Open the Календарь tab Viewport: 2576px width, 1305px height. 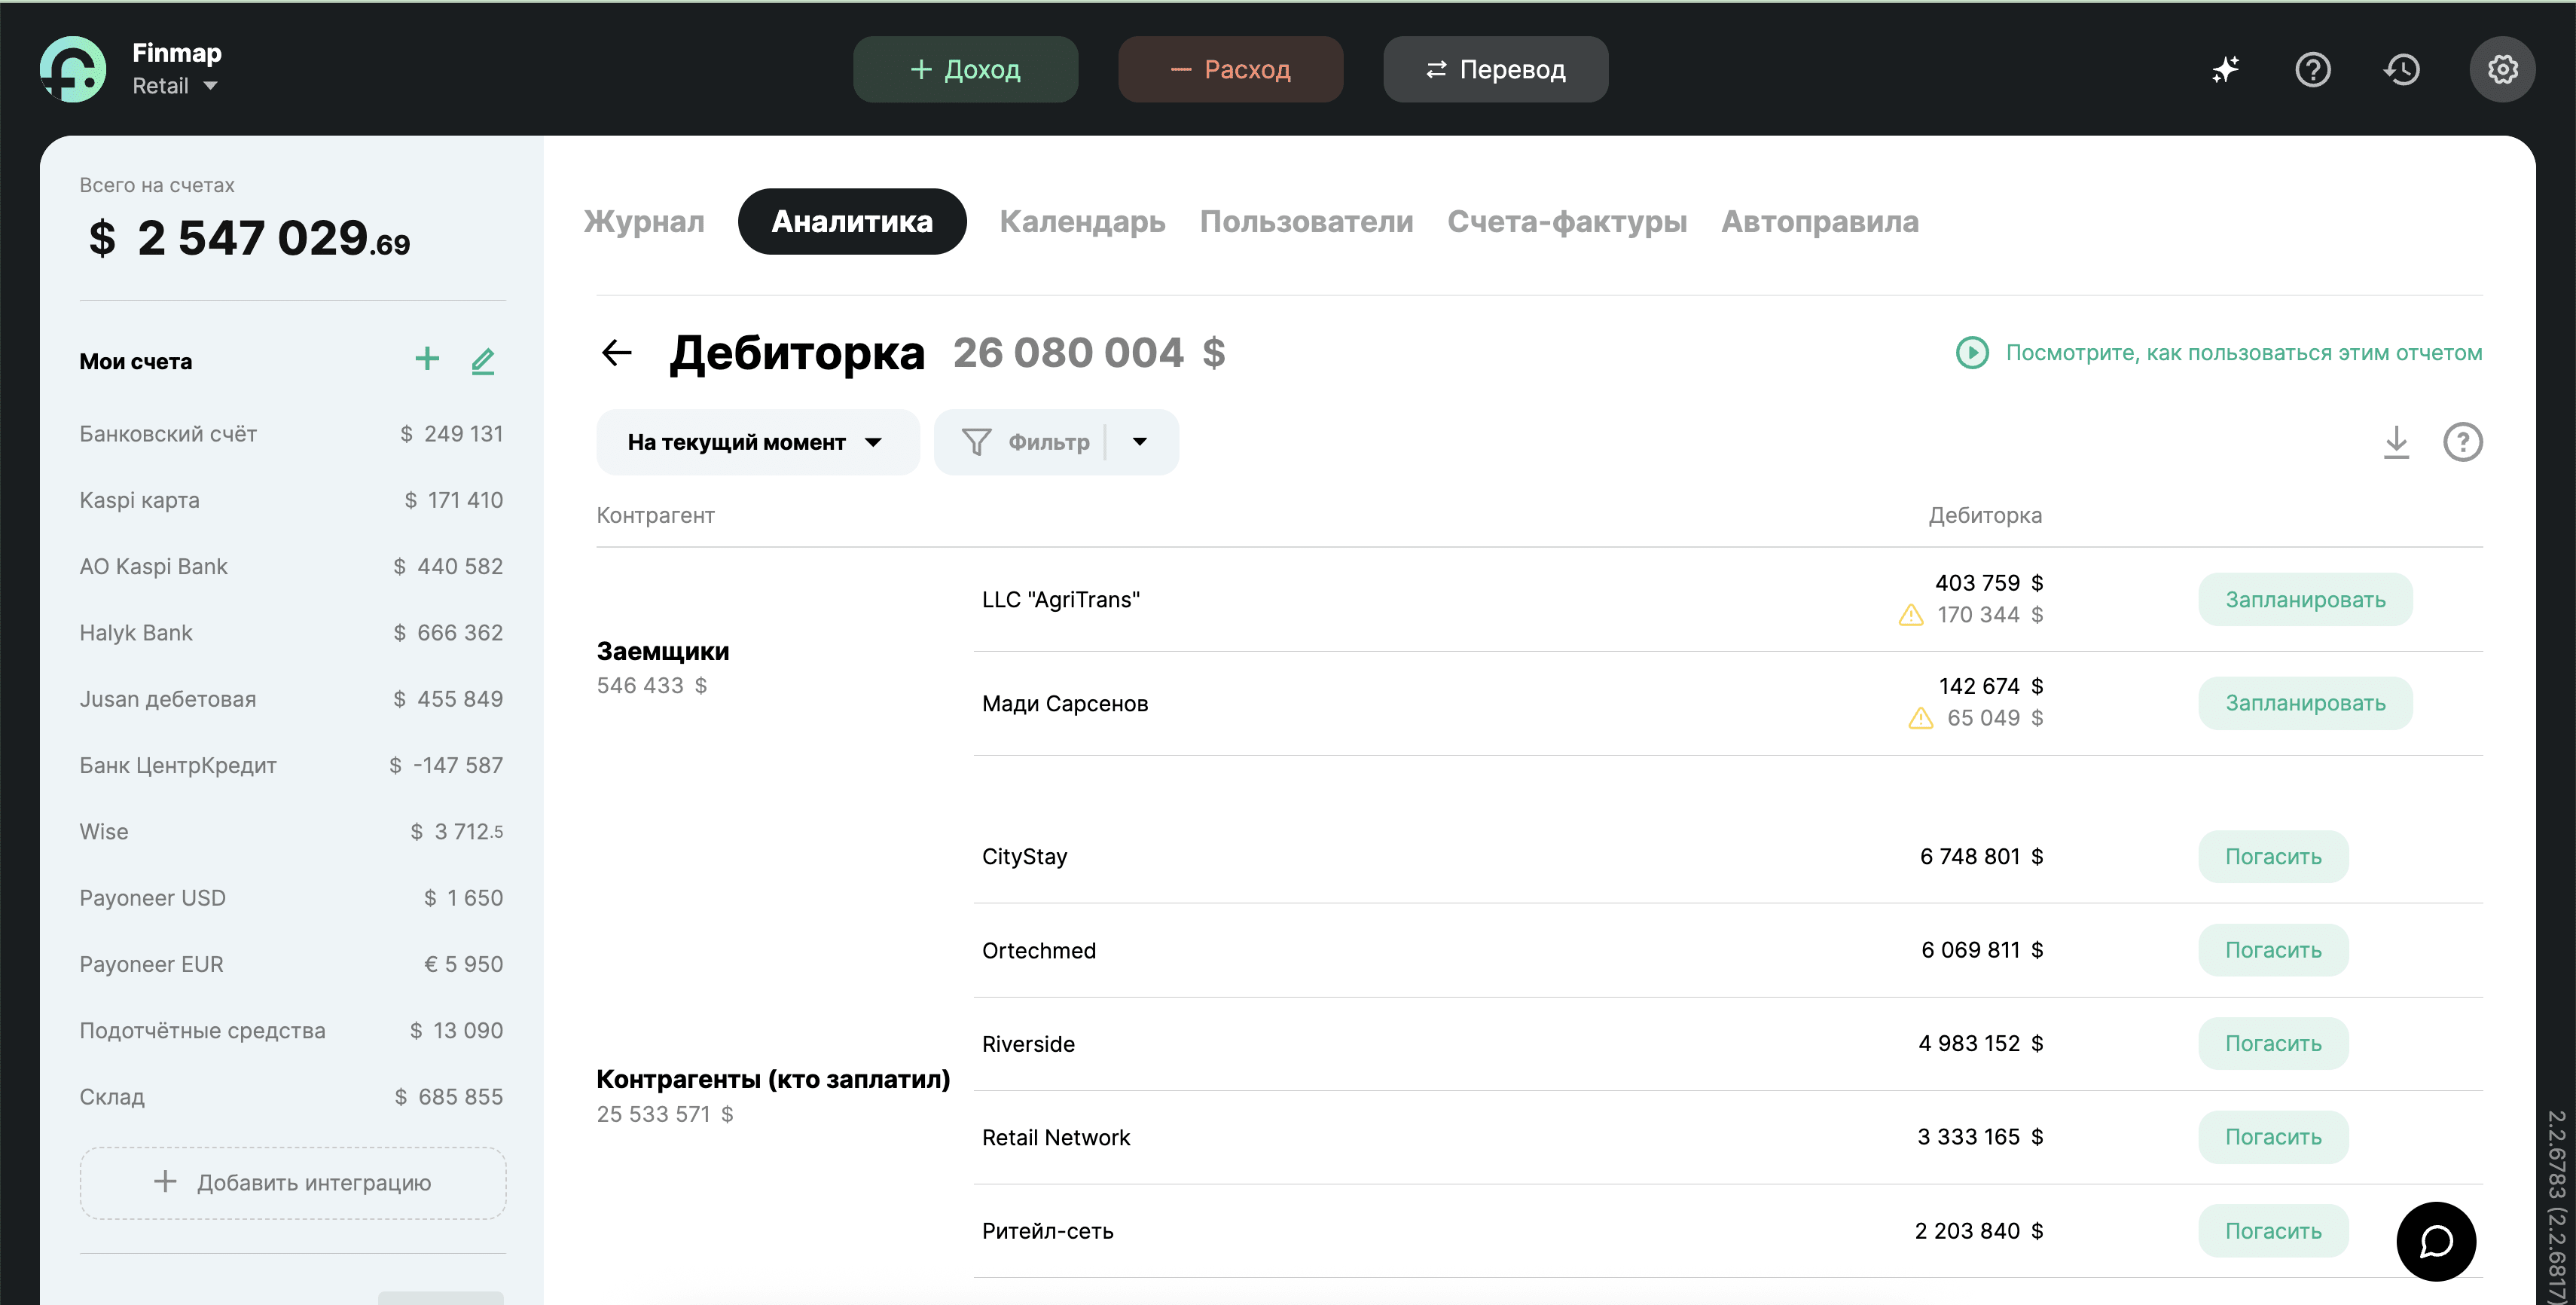1082,221
